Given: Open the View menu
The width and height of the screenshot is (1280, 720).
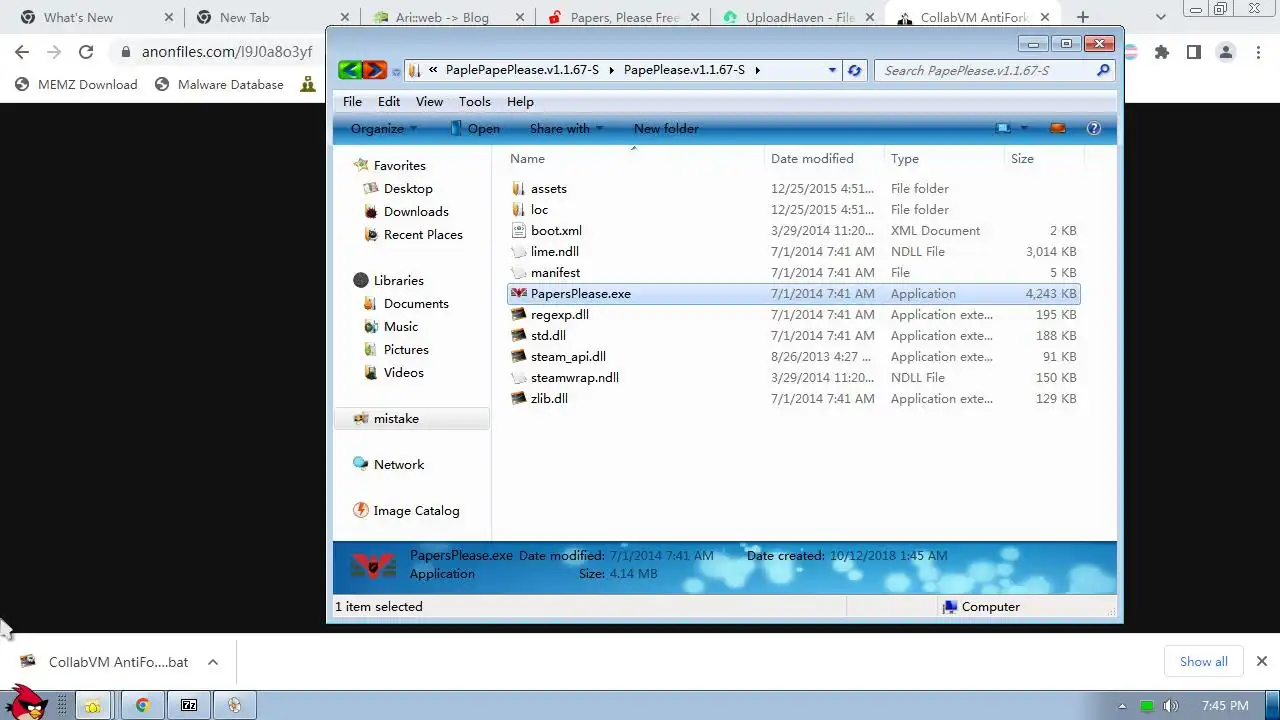Looking at the screenshot, I should [x=429, y=101].
